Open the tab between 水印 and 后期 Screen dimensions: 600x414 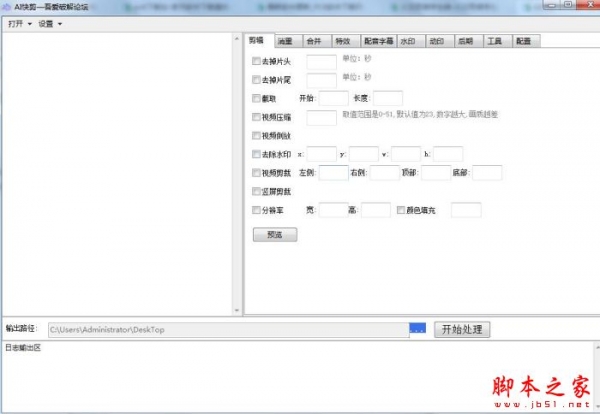click(440, 41)
